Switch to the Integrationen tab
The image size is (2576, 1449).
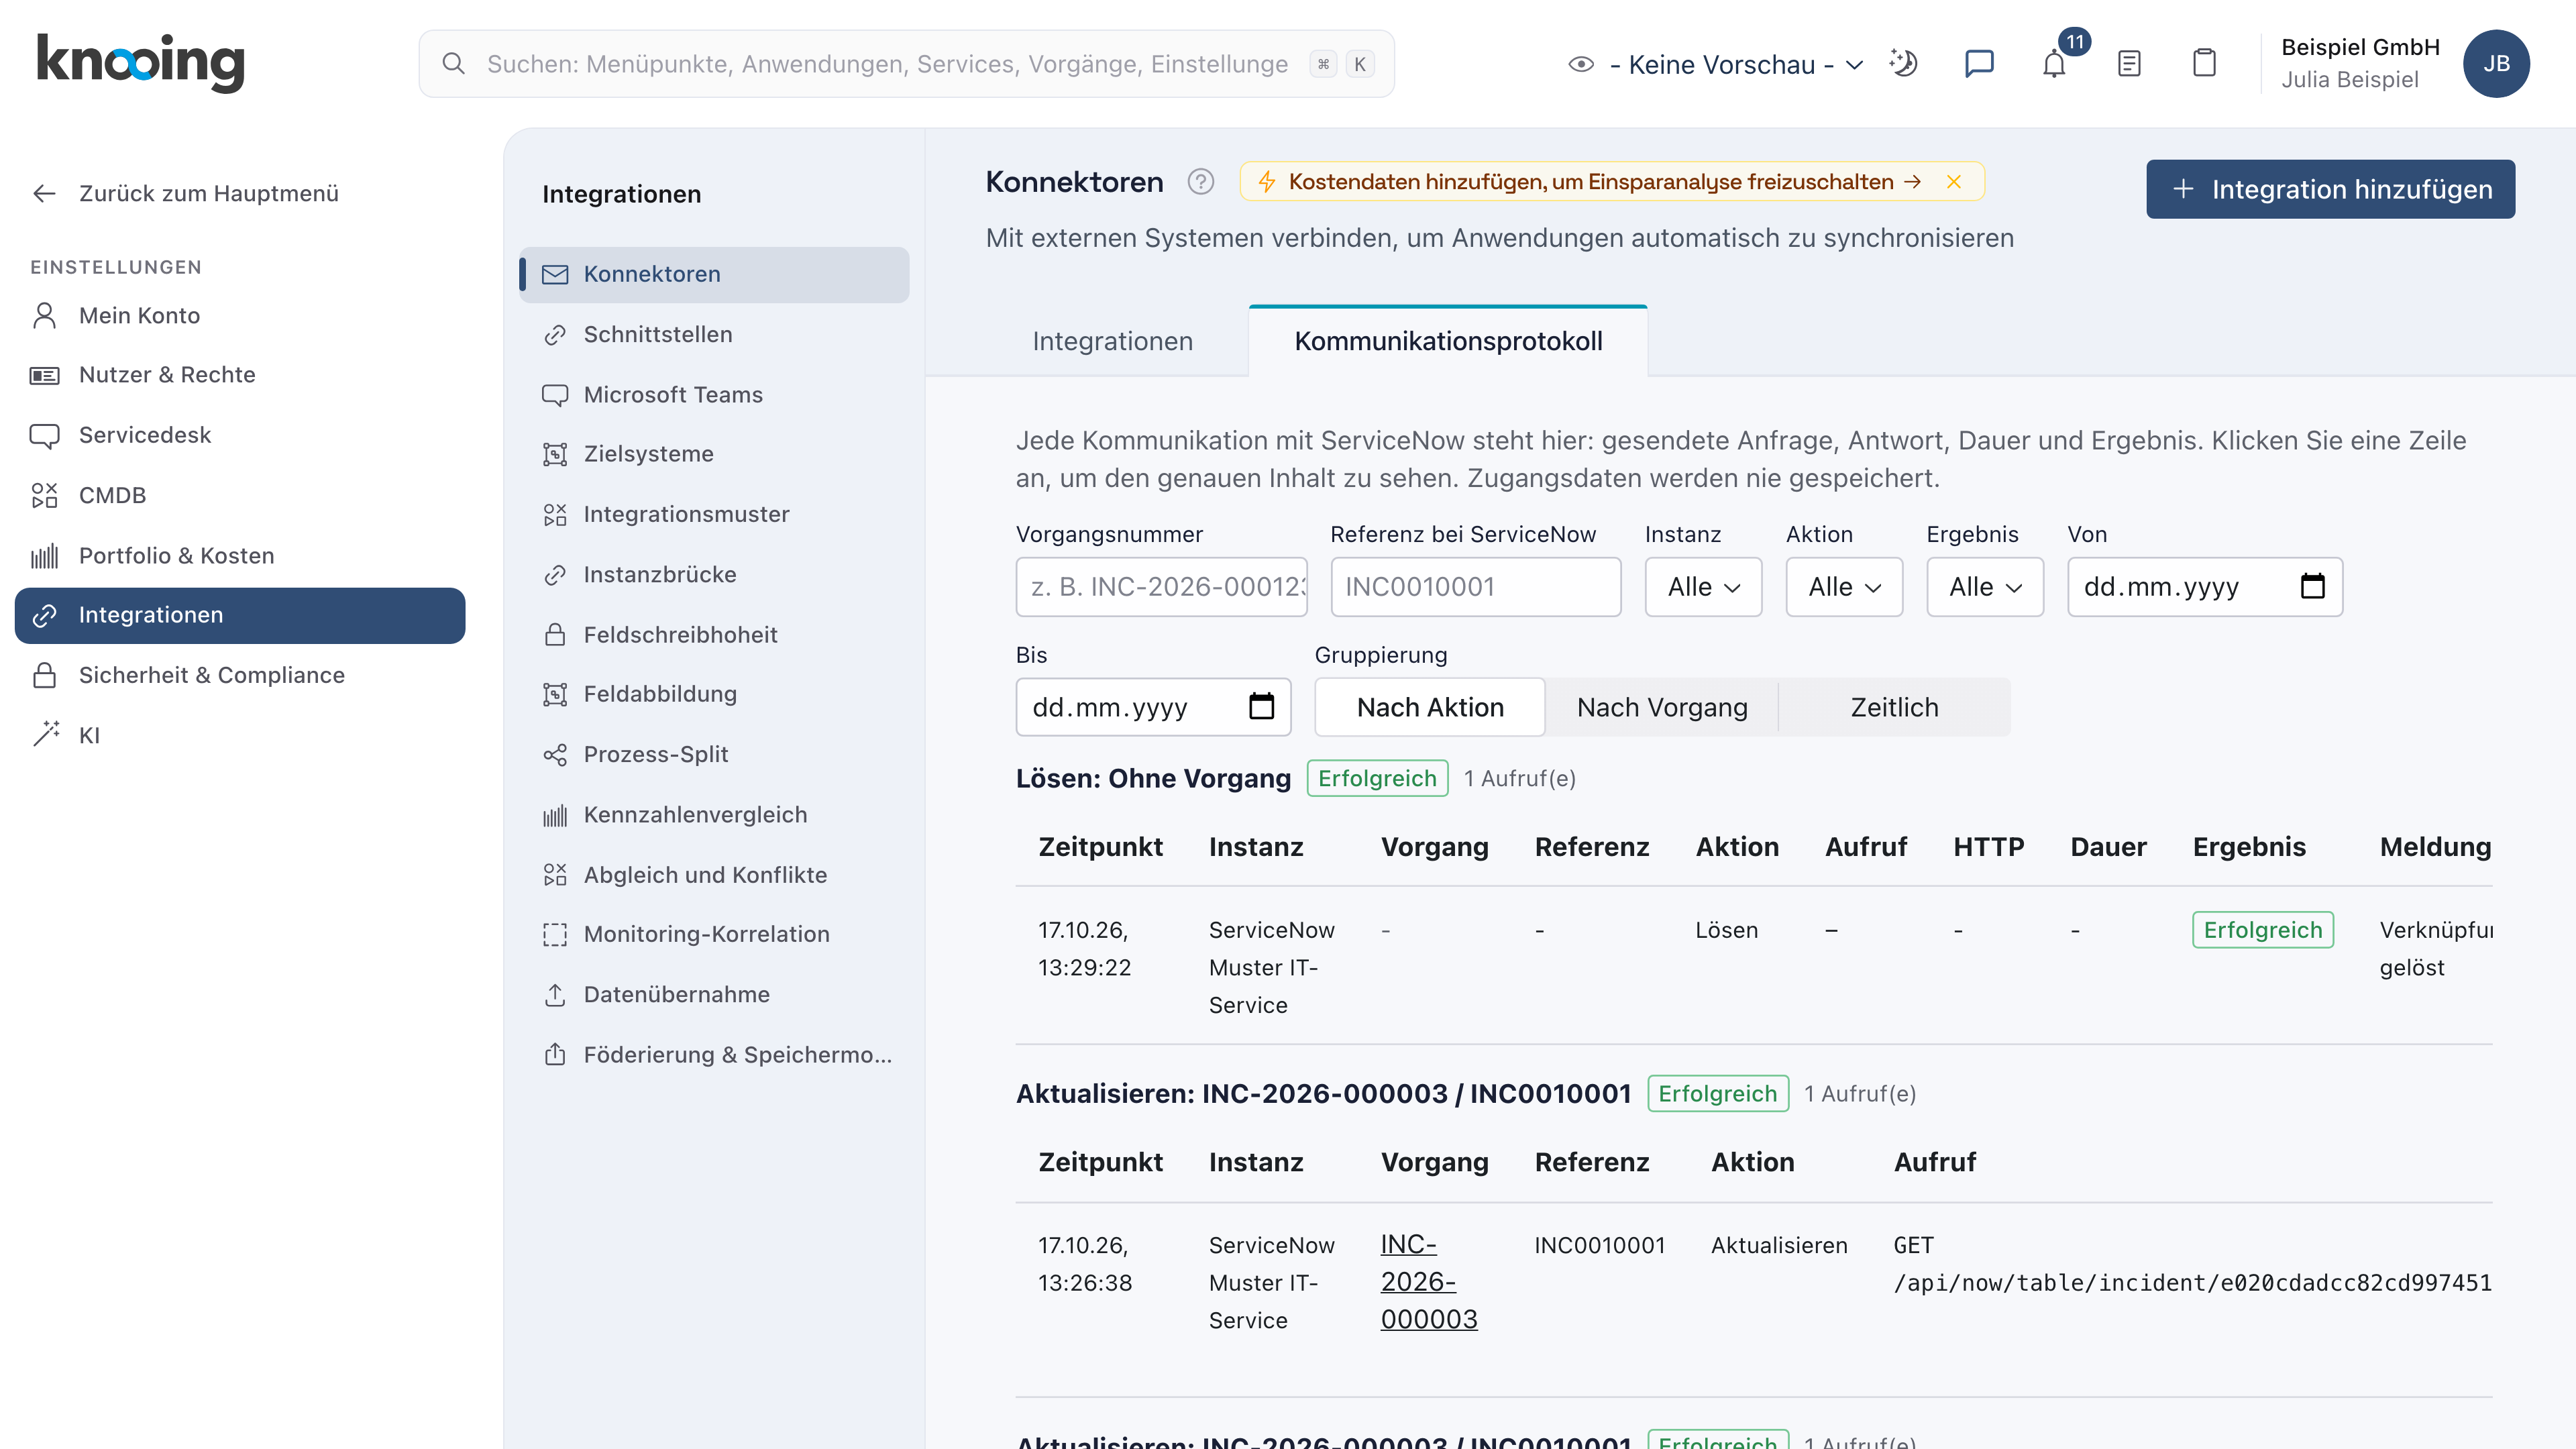click(1112, 341)
